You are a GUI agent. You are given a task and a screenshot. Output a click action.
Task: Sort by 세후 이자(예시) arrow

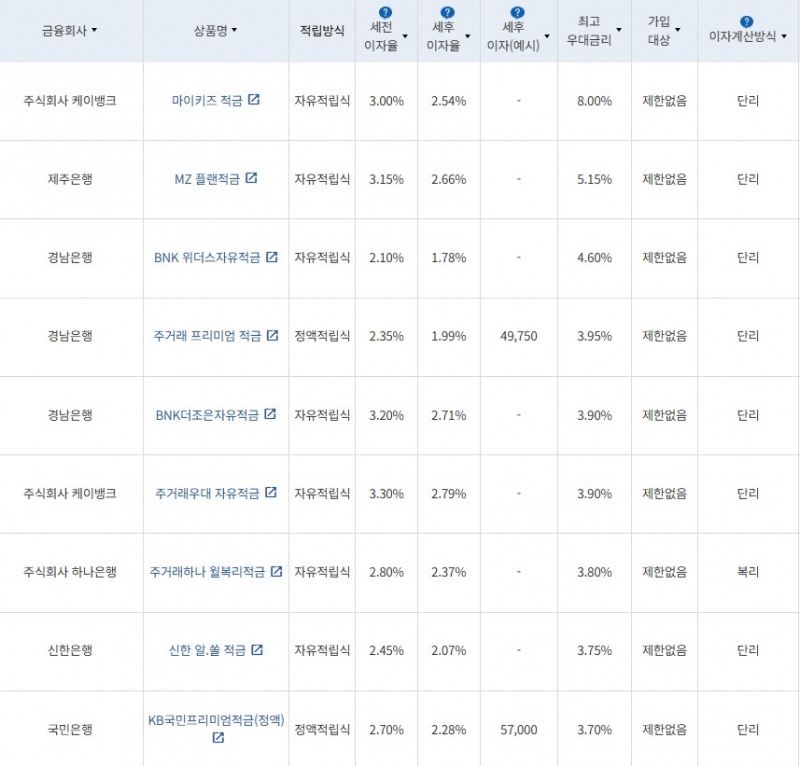tap(547, 36)
